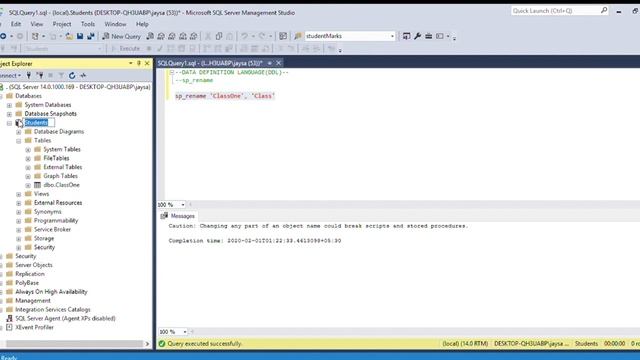
Task: Open the Edit menu
Action: 16,24
